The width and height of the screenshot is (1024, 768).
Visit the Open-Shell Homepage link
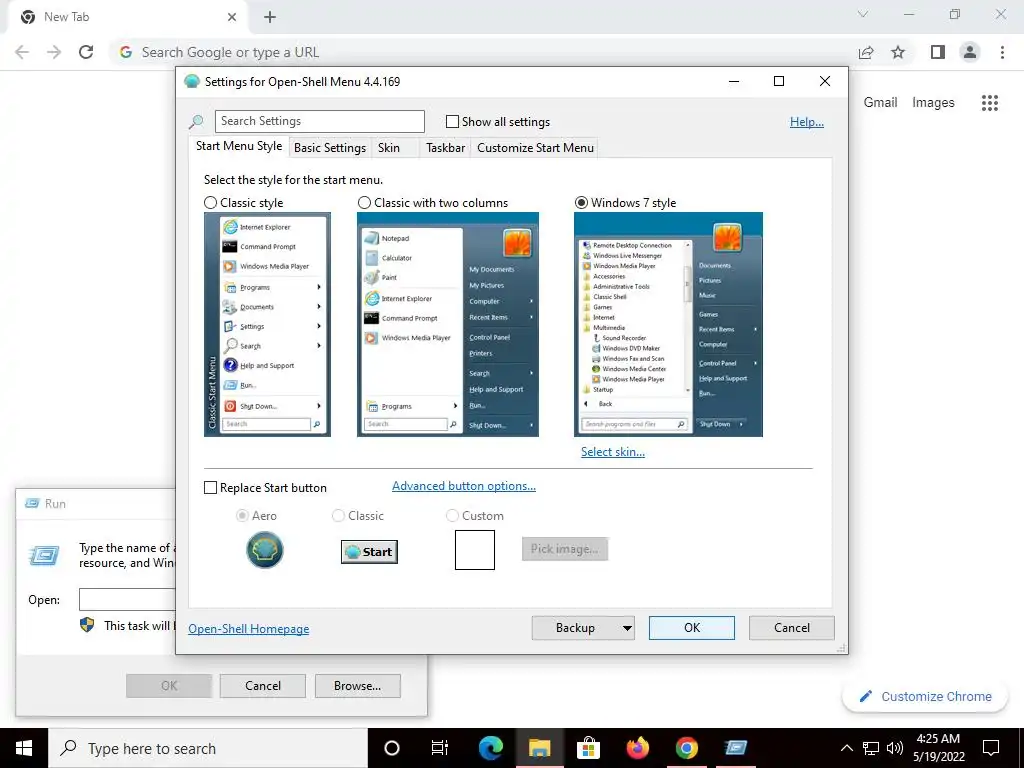pos(249,629)
